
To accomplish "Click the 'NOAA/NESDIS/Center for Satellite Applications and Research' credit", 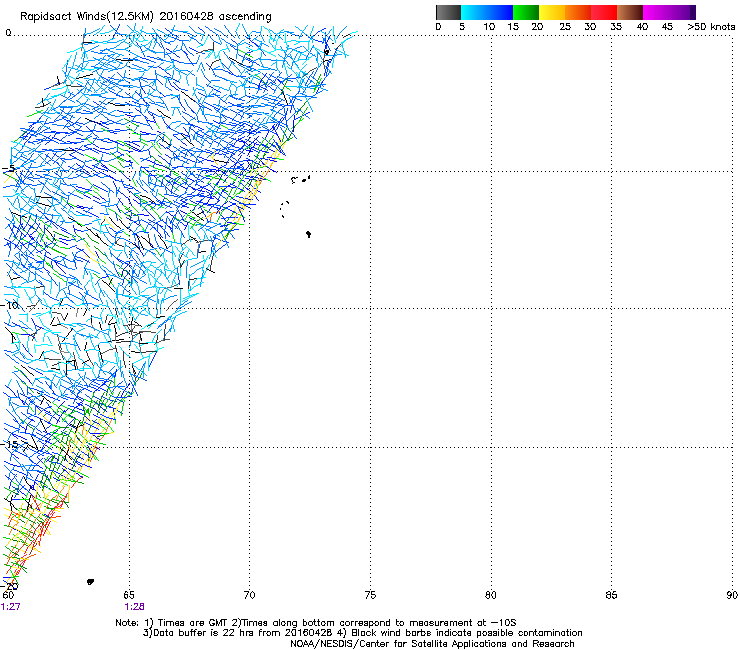I will pos(432,644).
